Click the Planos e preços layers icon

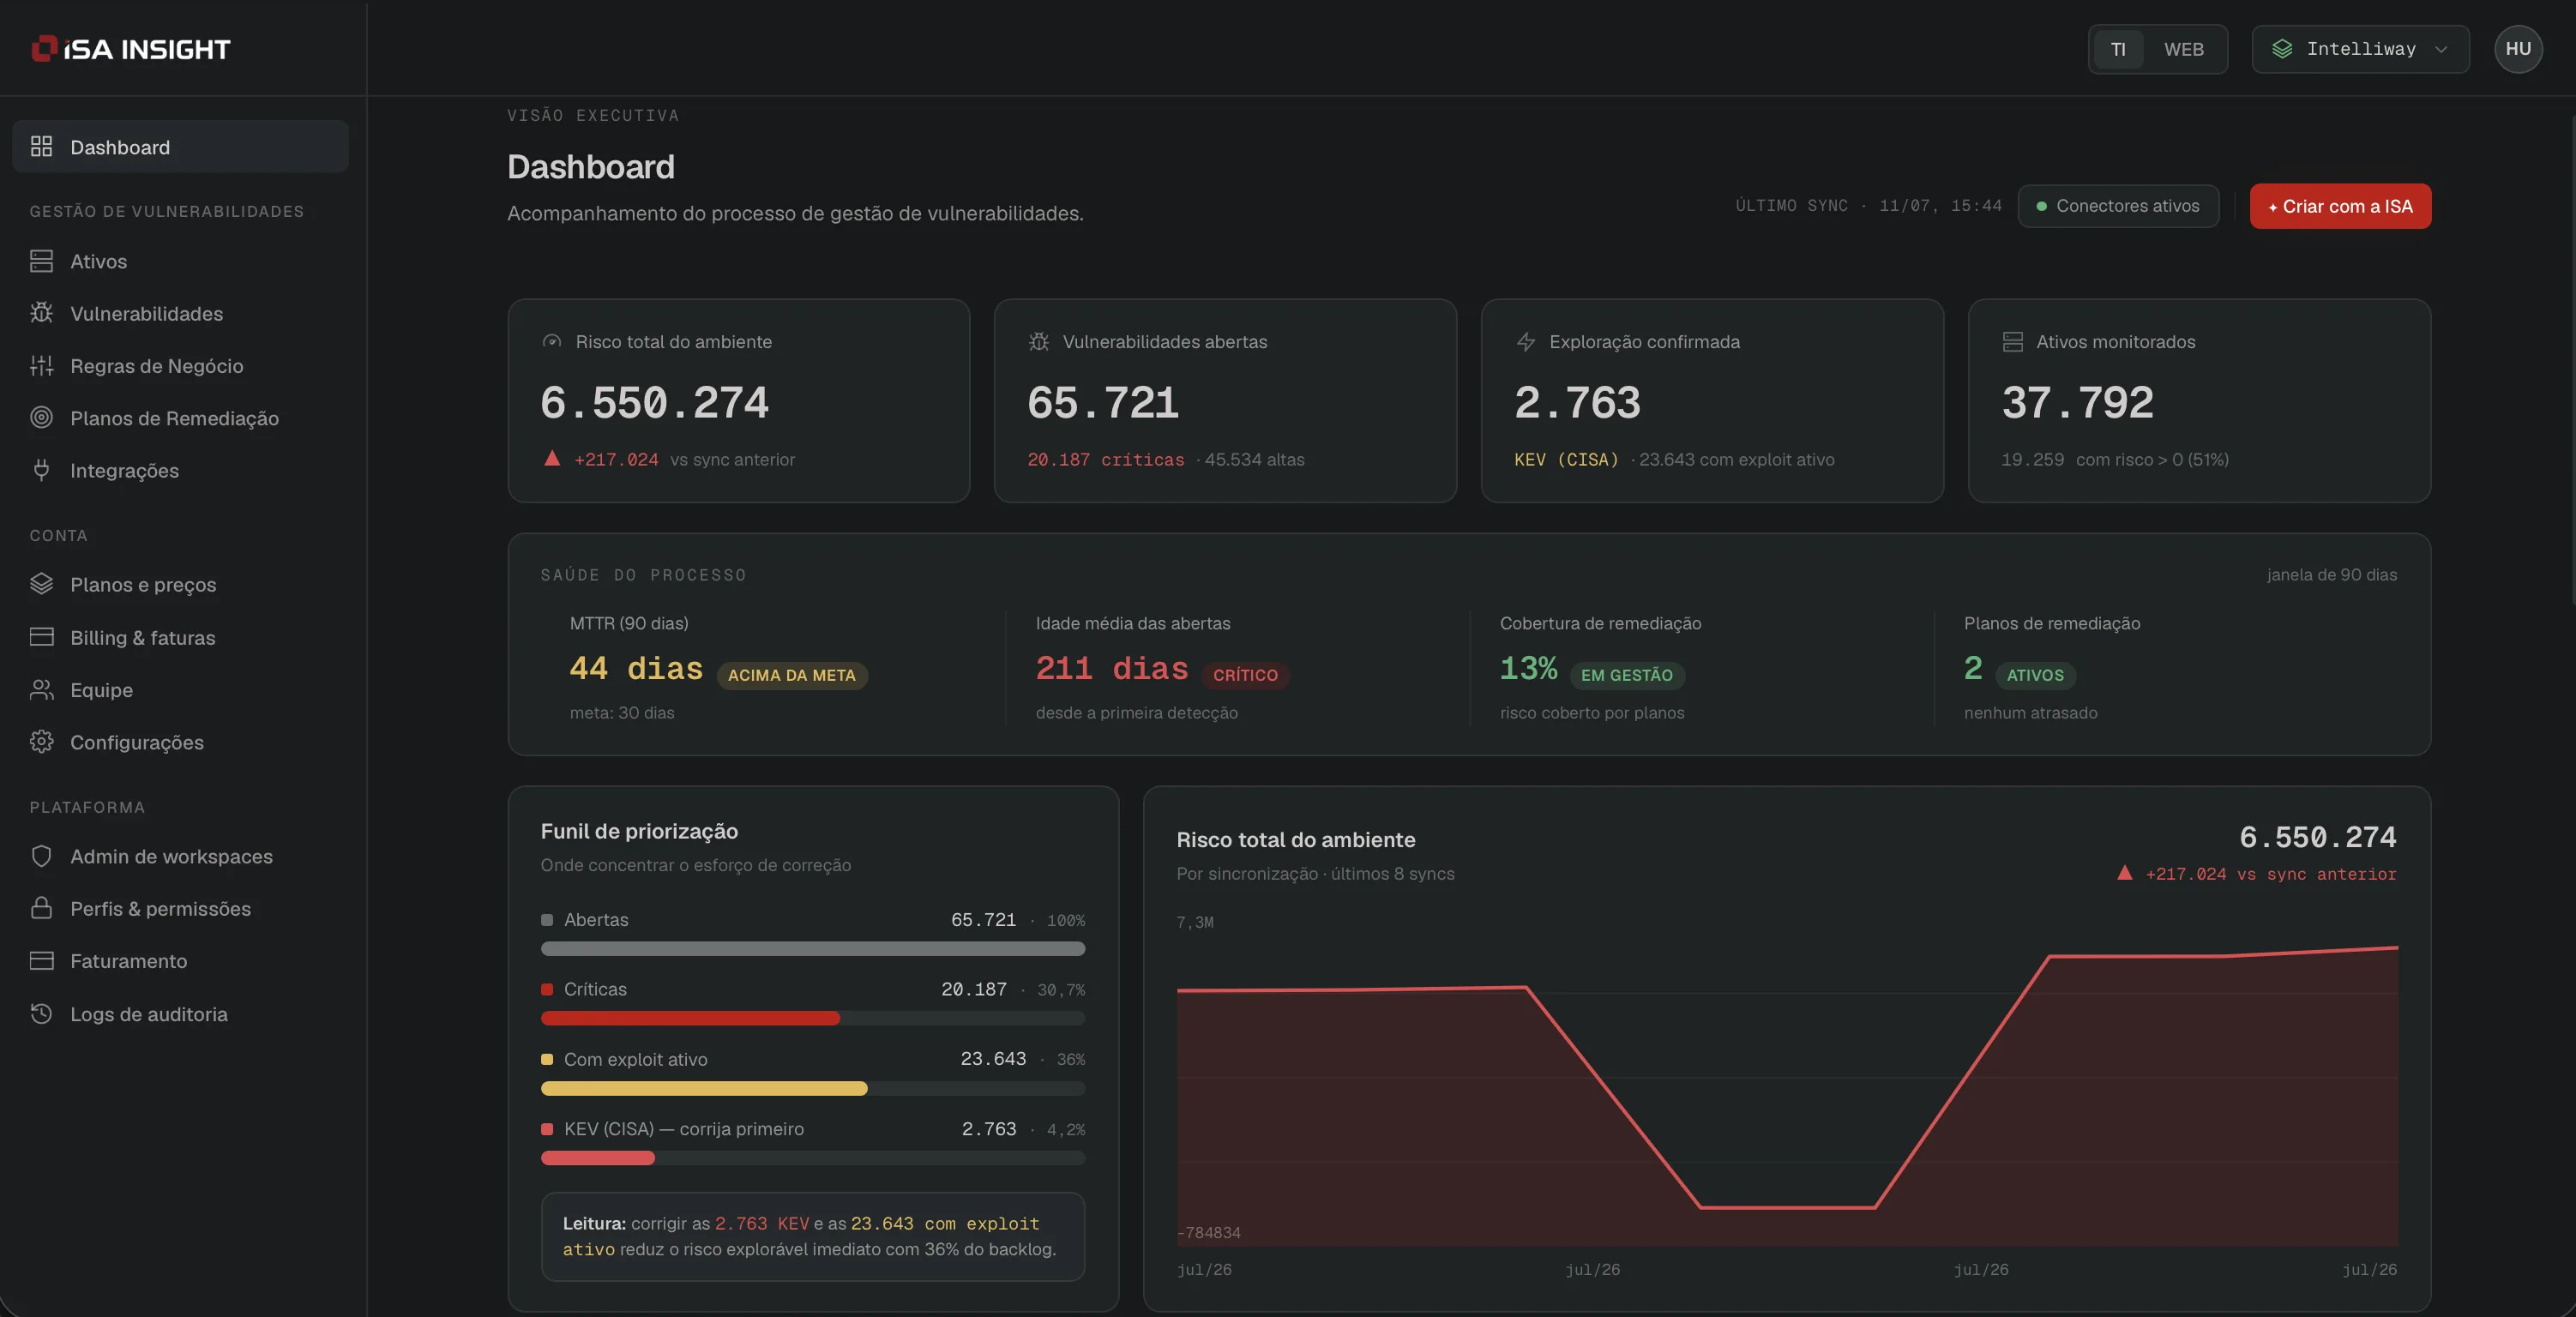pyautogui.click(x=41, y=584)
